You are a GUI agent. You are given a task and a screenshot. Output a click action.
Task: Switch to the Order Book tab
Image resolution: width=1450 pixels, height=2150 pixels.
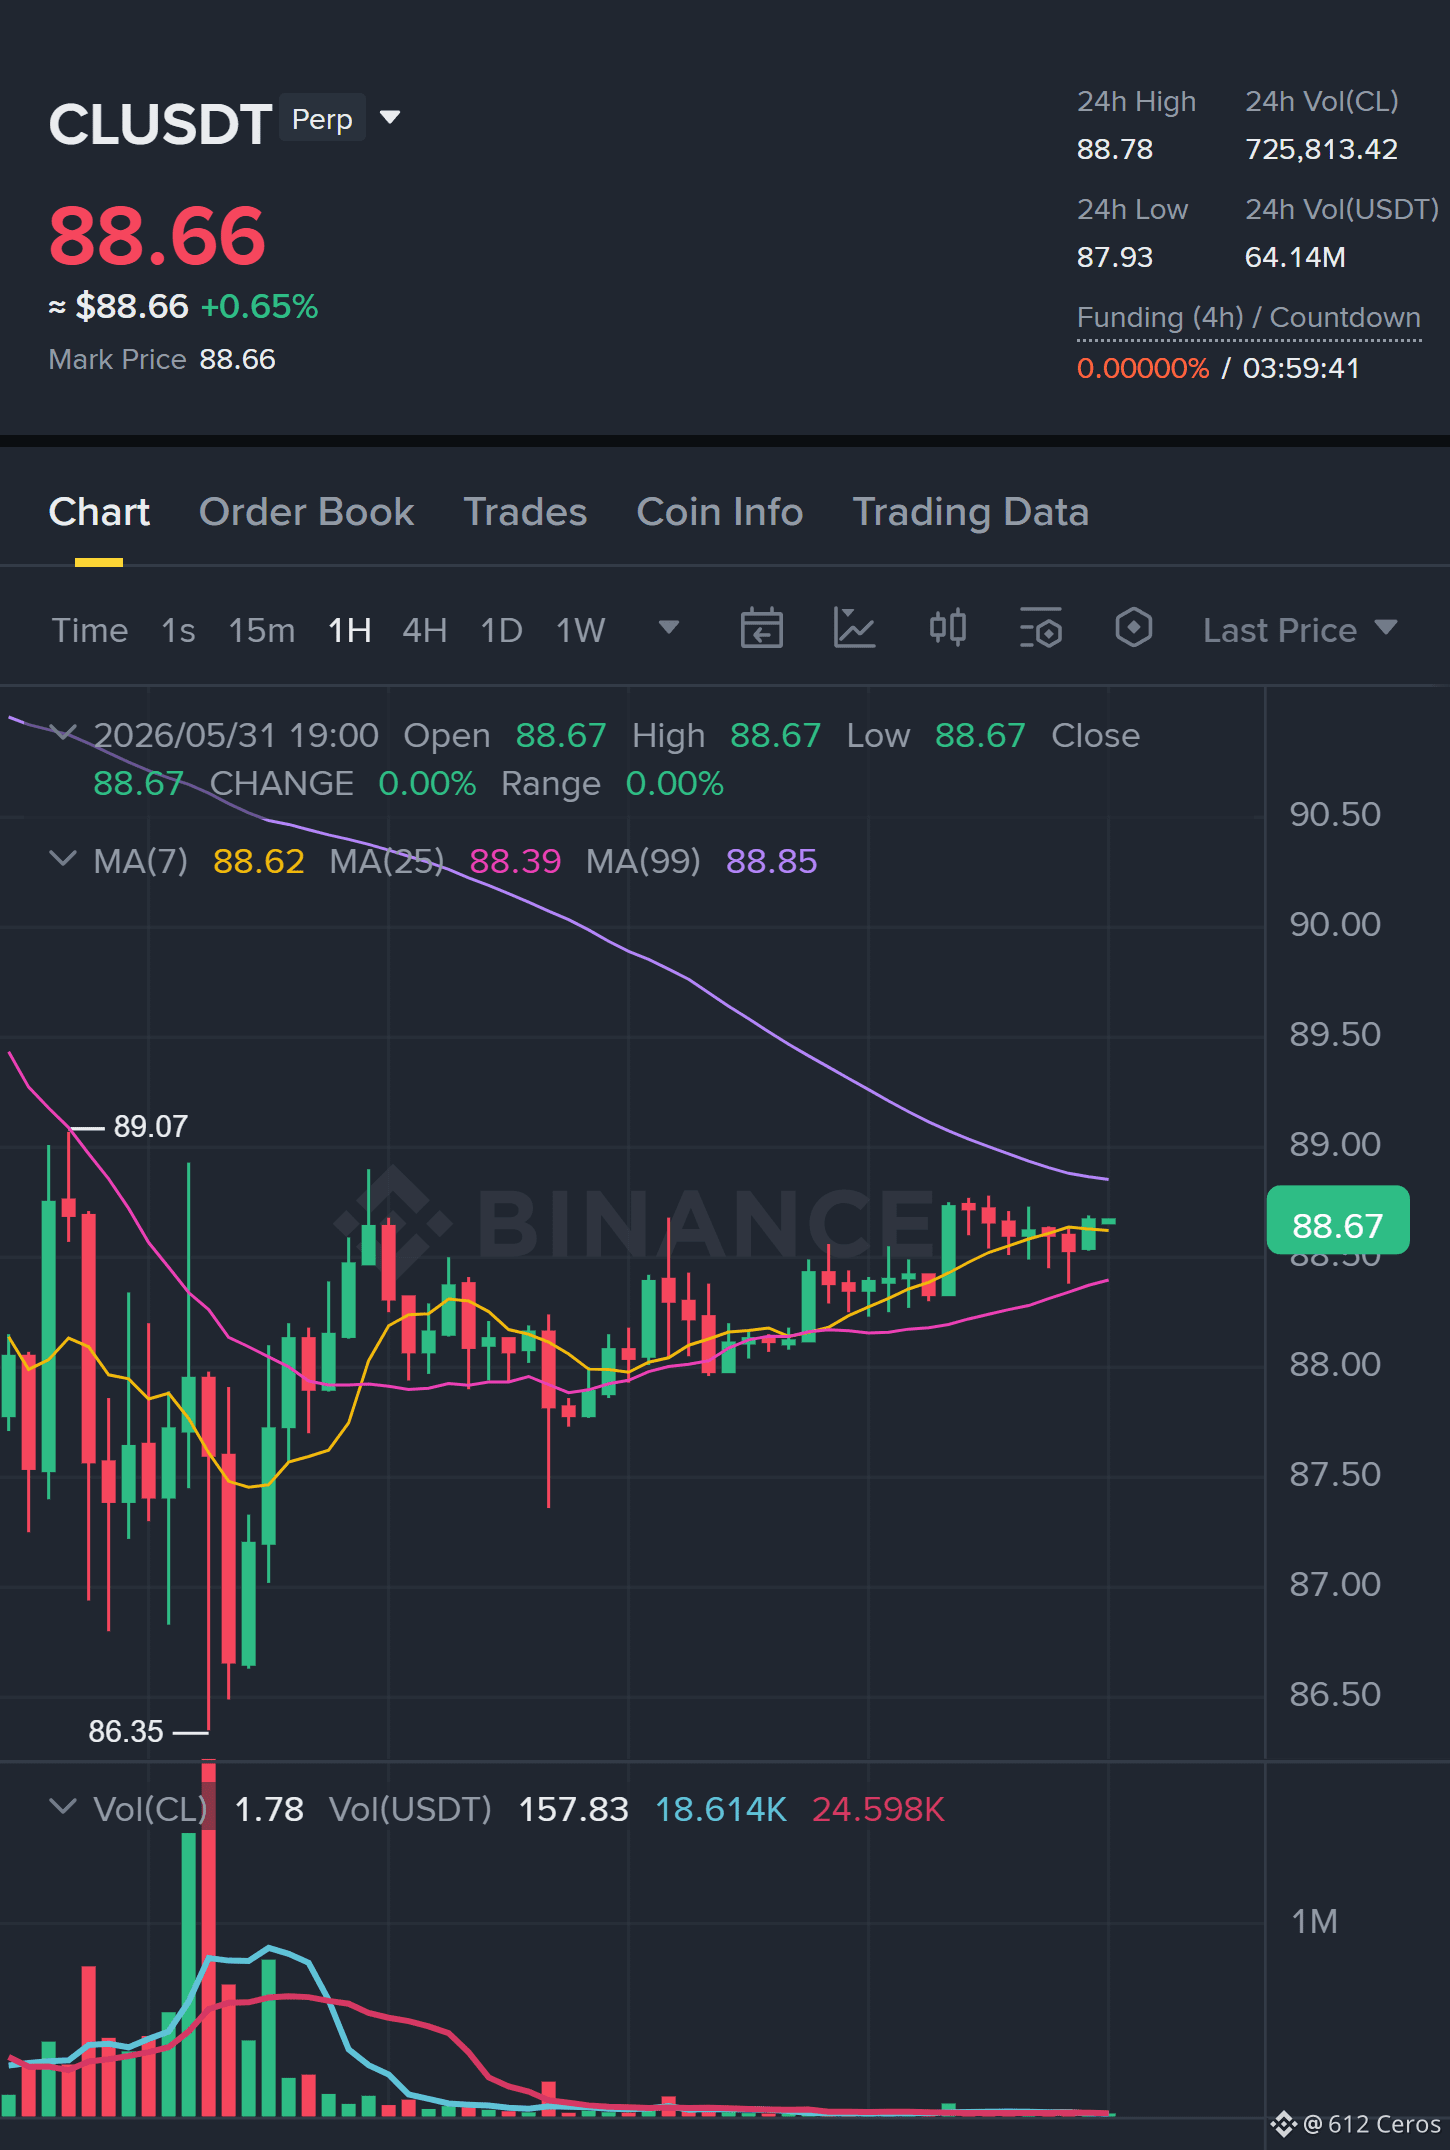[306, 512]
